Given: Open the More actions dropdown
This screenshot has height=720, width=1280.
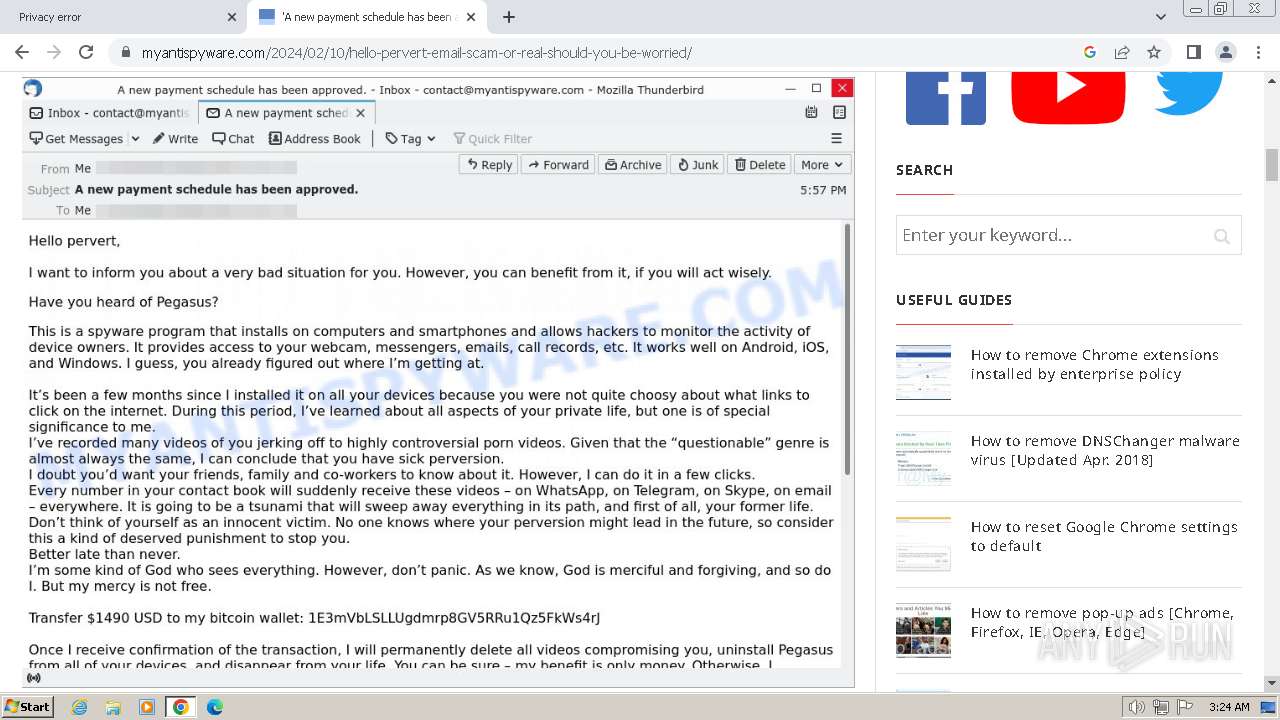Looking at the screenshot, I should (822, 165).
